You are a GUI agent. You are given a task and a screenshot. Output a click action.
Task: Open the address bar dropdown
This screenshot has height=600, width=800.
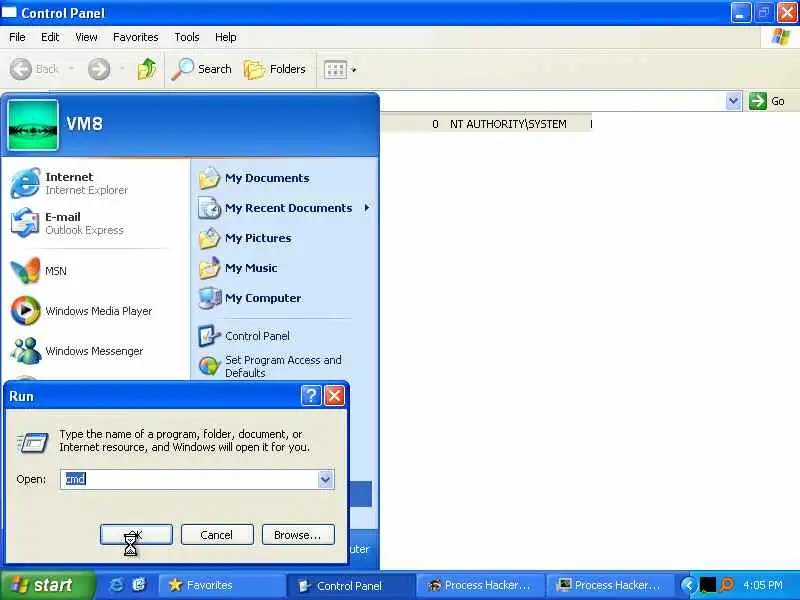coord(733,101)
